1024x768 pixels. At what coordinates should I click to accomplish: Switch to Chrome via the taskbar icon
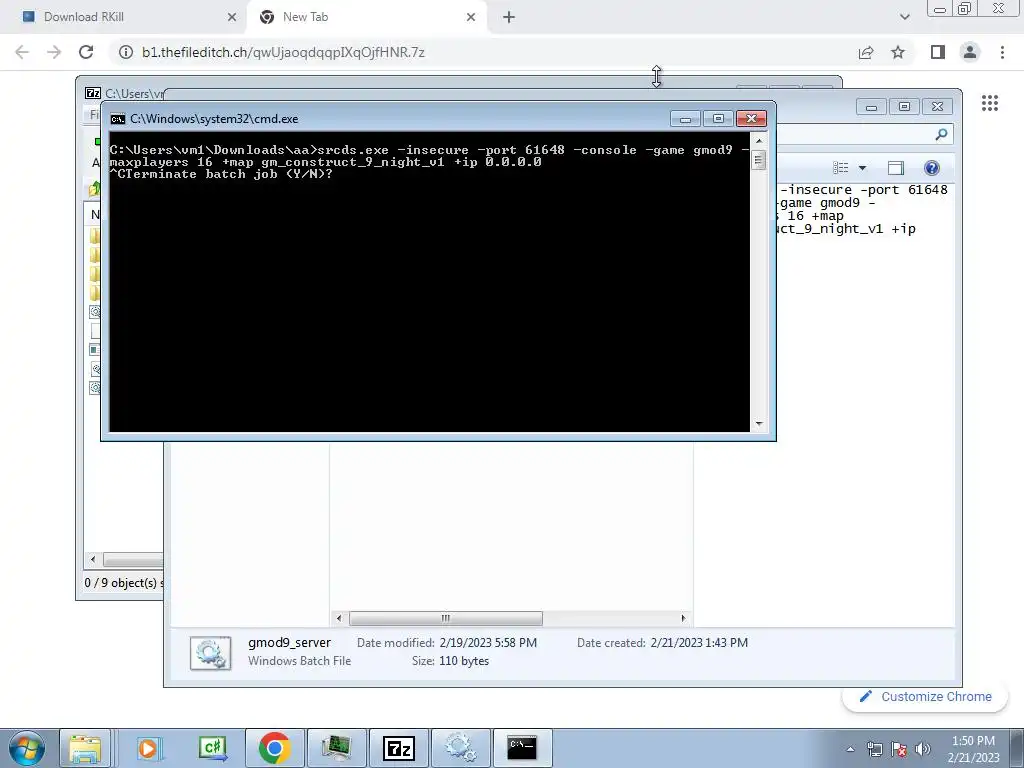point(274,748)
